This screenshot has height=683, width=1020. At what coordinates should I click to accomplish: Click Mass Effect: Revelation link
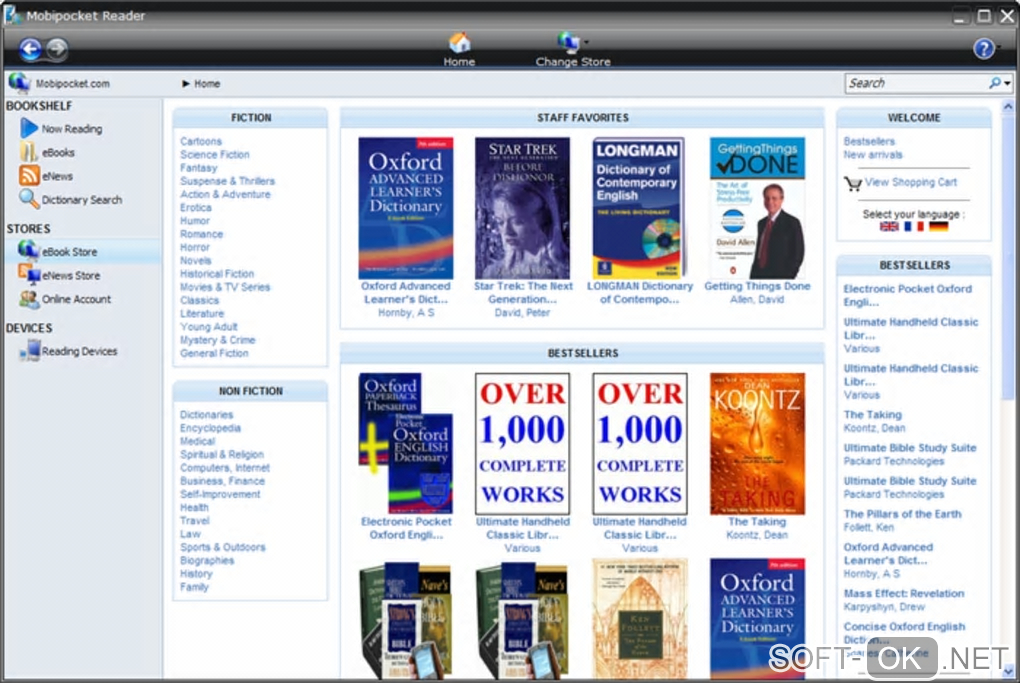click(904, 593)
